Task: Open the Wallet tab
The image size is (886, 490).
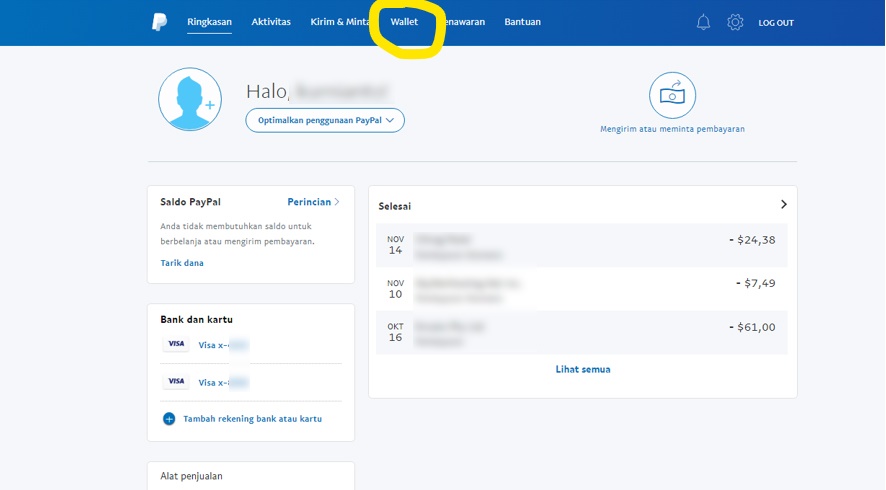Action: coord(404,22)
